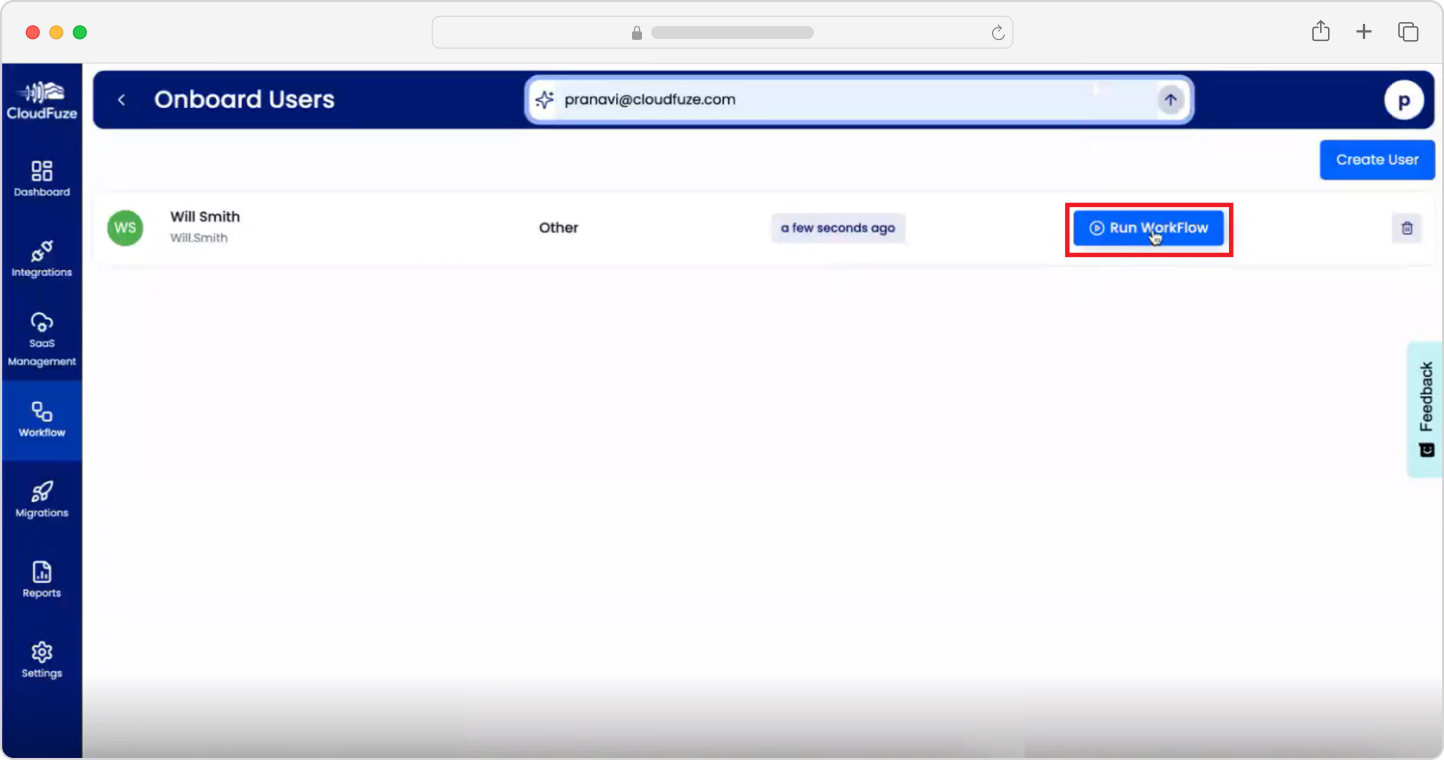The image size is (1444, 760).
Task: Open the Dashboard sidebar item
Action: point(42,179)
